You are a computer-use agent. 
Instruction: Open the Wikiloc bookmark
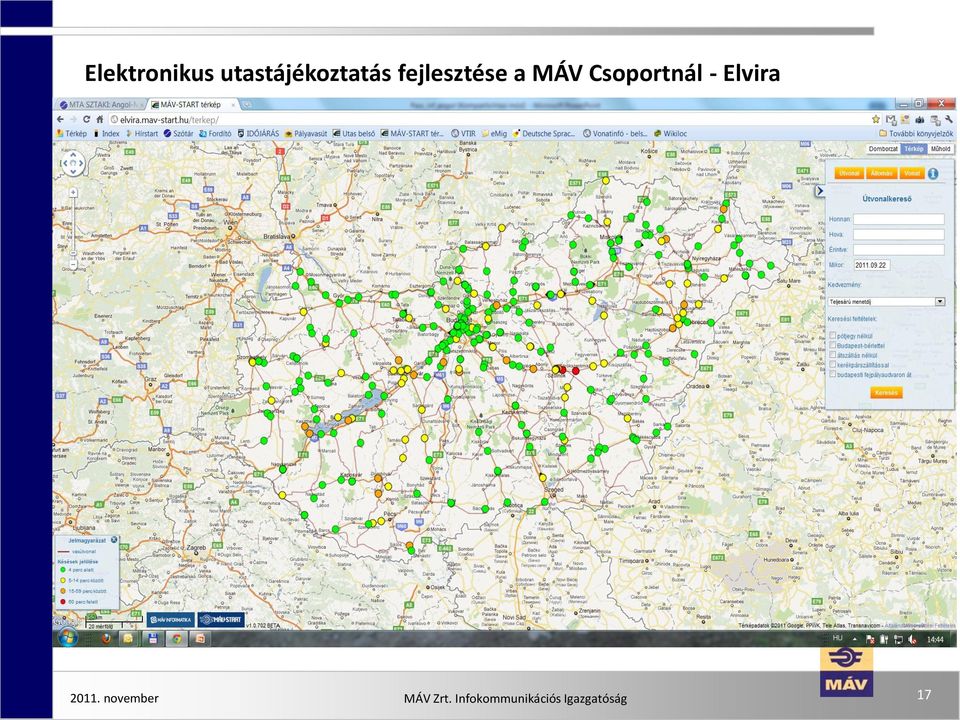tap(670, 133)
